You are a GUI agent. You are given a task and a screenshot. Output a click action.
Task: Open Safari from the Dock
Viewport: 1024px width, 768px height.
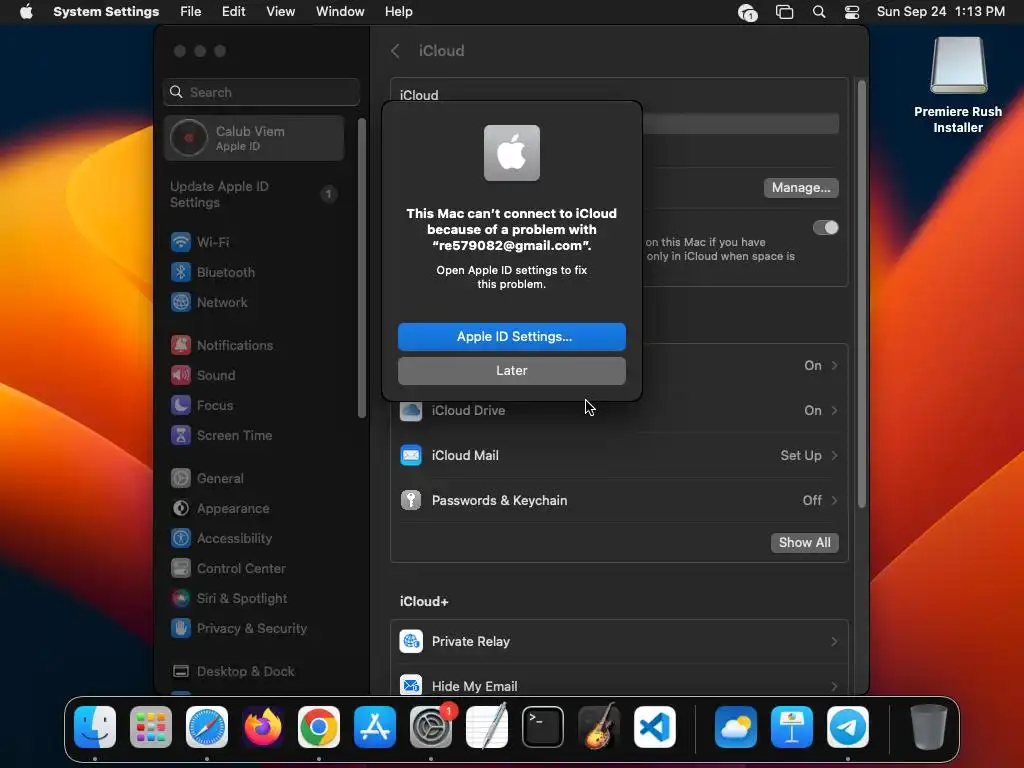tap(207, 727)
